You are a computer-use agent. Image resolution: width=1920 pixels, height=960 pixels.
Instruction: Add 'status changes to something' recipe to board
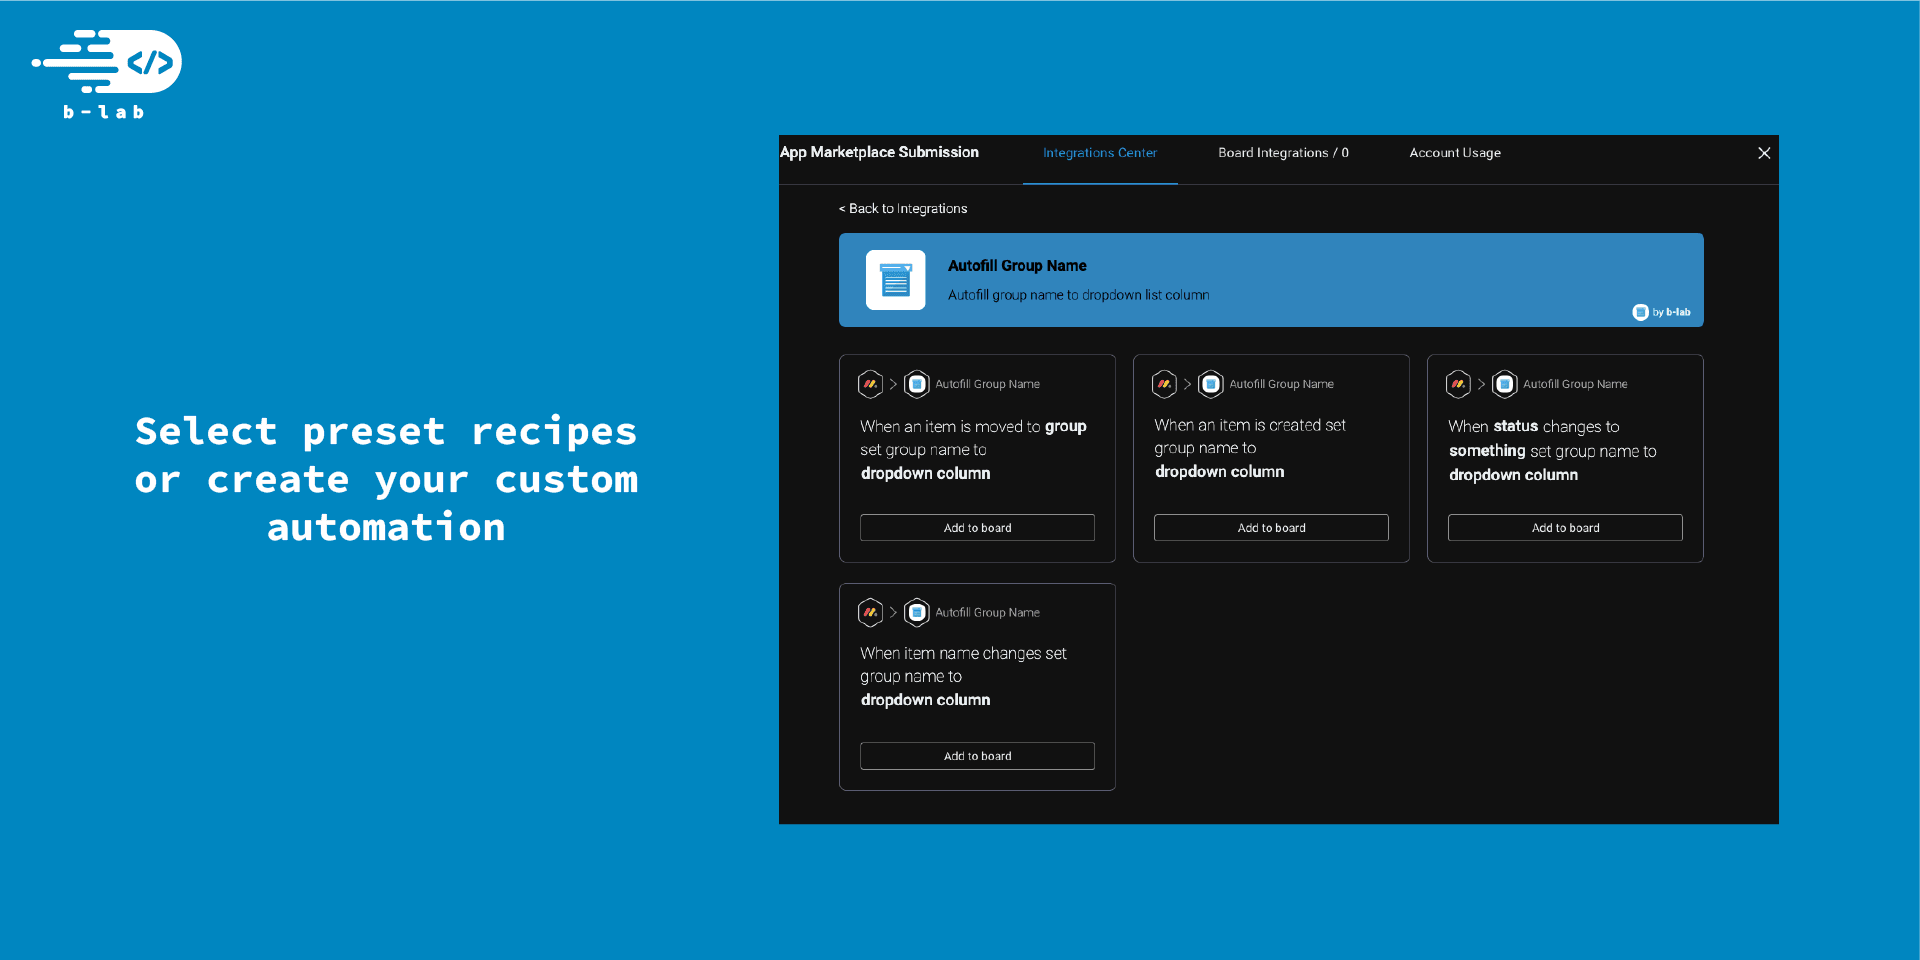[x=1565, y=528]
